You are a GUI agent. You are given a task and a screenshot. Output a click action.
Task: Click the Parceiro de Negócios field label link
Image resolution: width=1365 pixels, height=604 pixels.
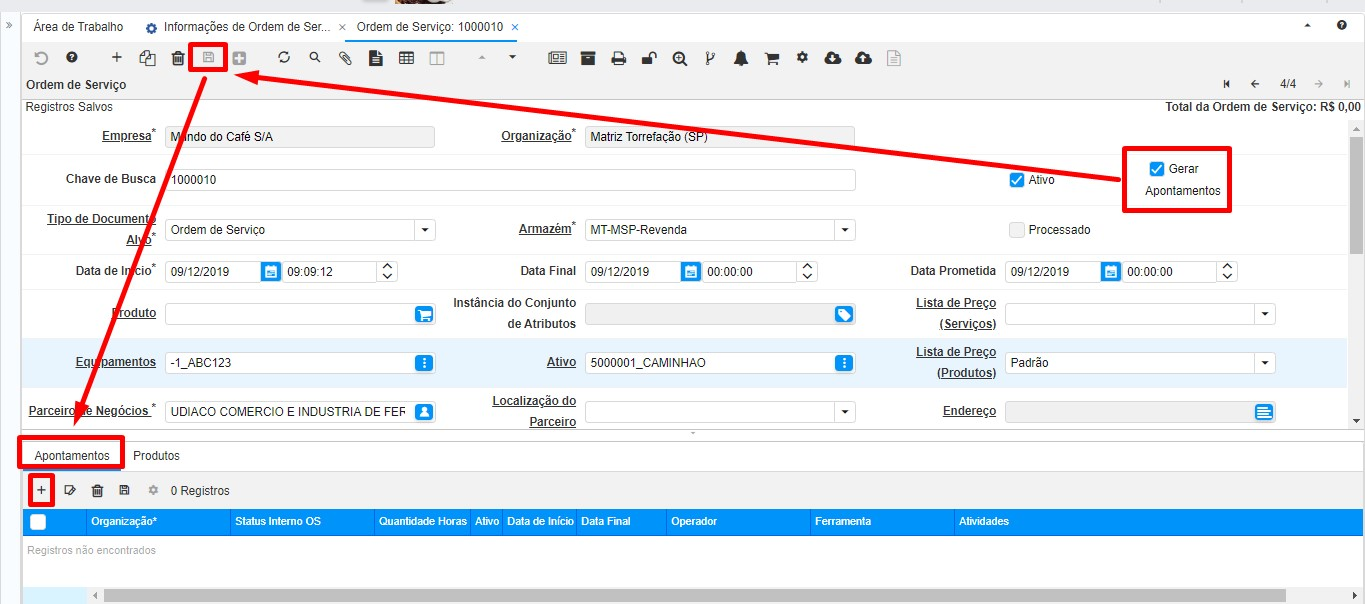(89, 411)
